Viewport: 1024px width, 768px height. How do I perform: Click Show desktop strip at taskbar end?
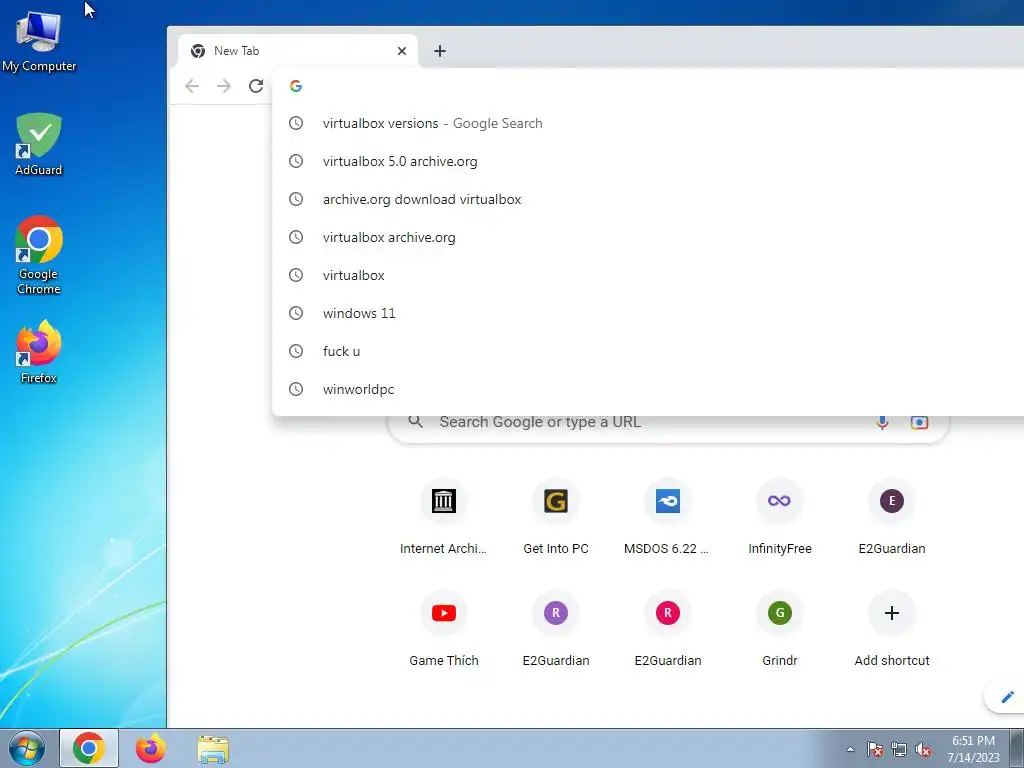1017,748
